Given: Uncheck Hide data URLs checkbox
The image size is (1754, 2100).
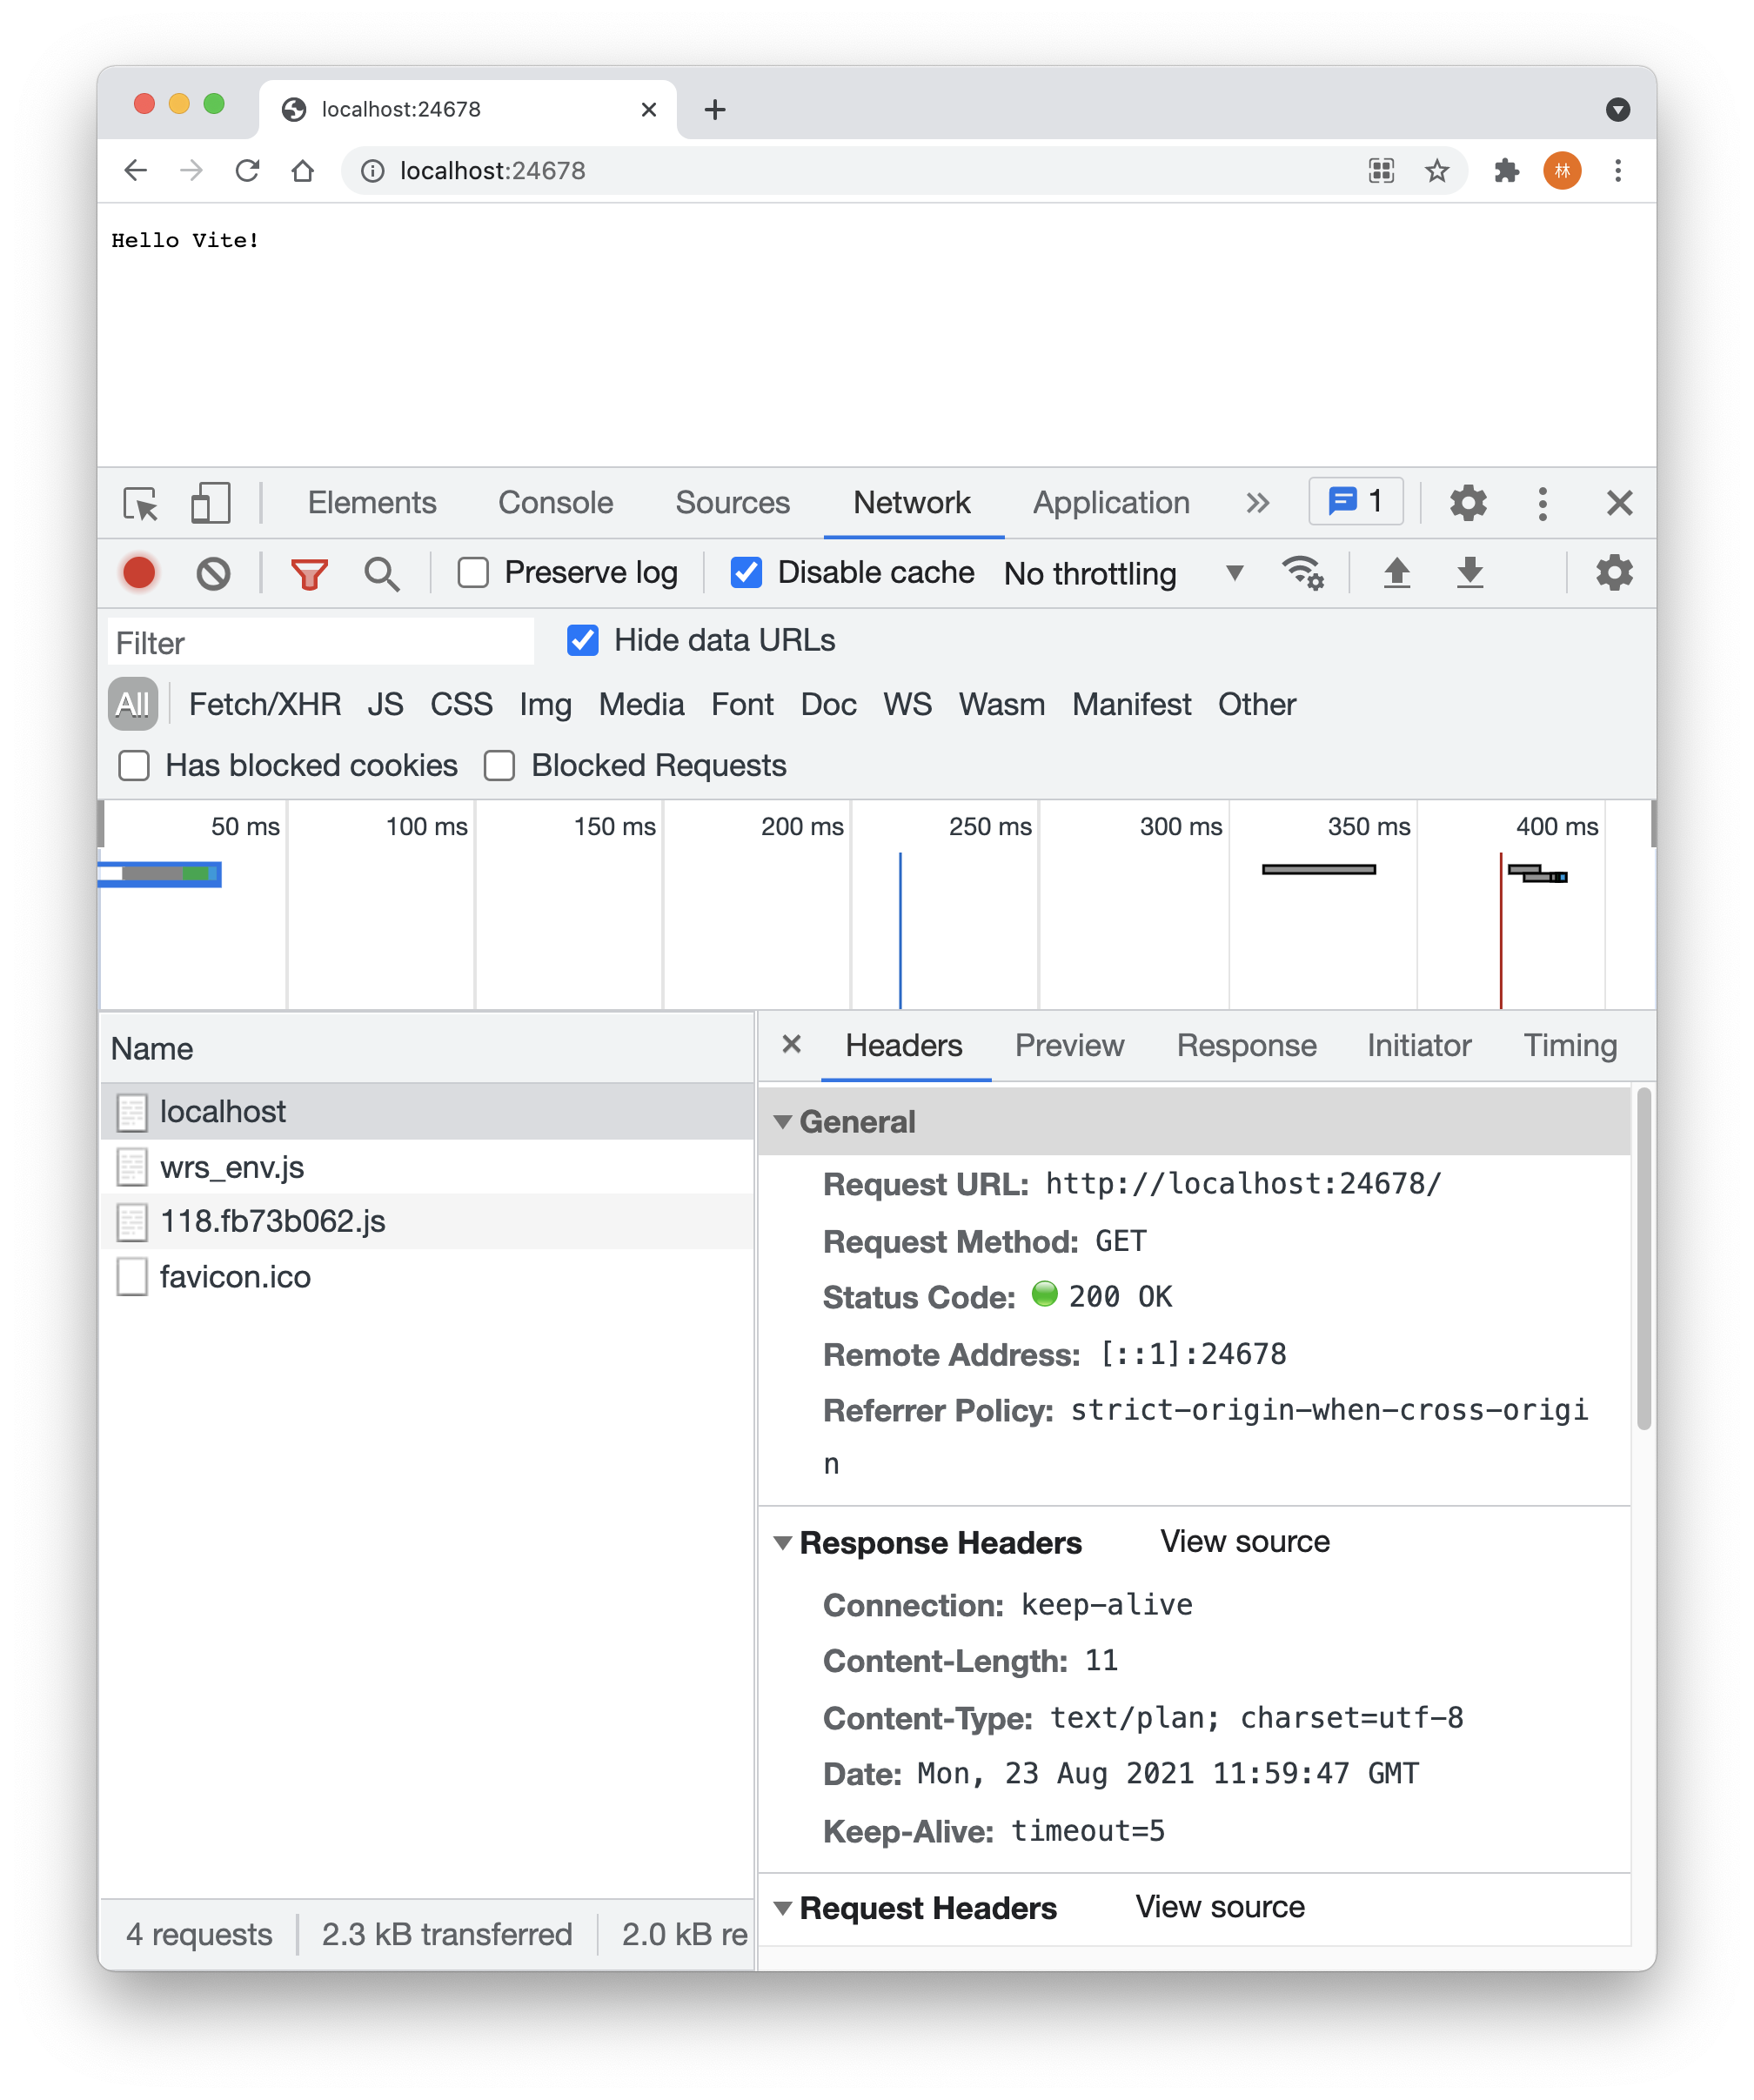Looking at the screenshot, I should coord(582,640).
